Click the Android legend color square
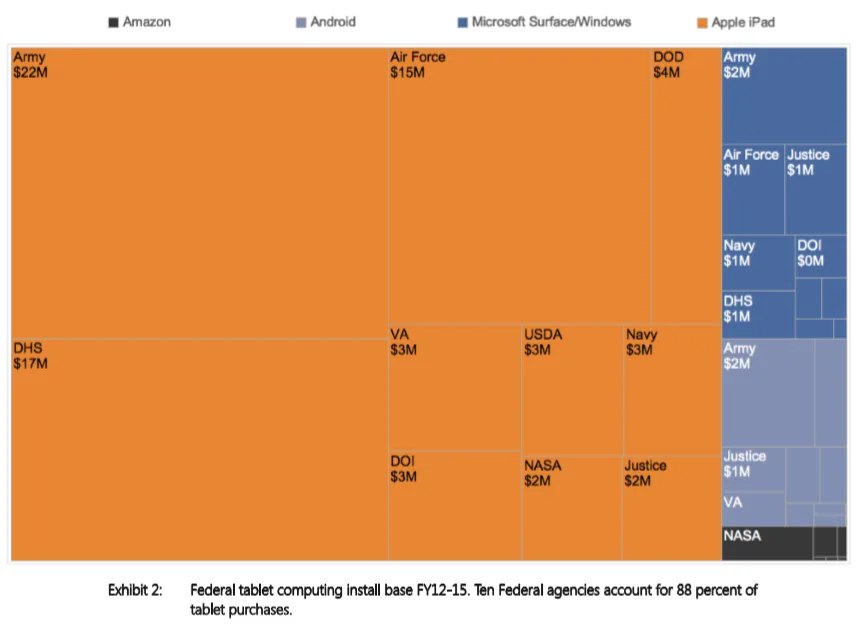The image size is (859, 625). click(x=301, y=22)
